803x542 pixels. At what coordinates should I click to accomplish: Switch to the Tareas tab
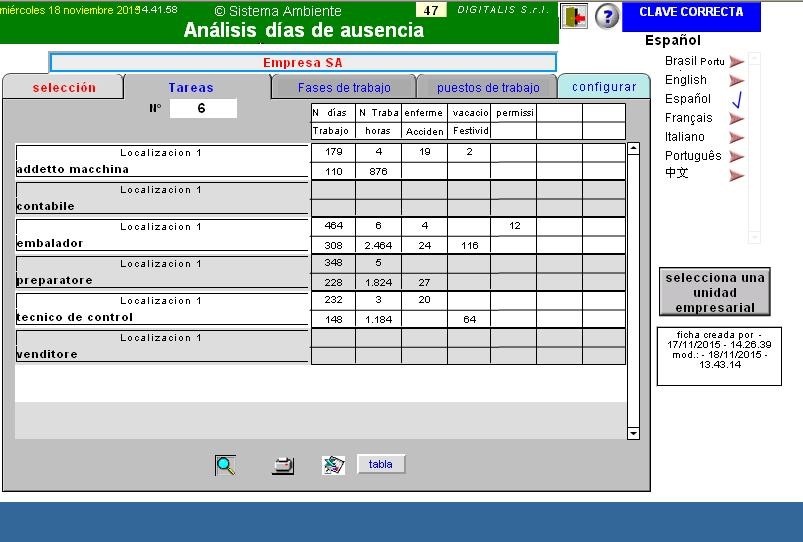pyautogui.click(x=197, y=88)
